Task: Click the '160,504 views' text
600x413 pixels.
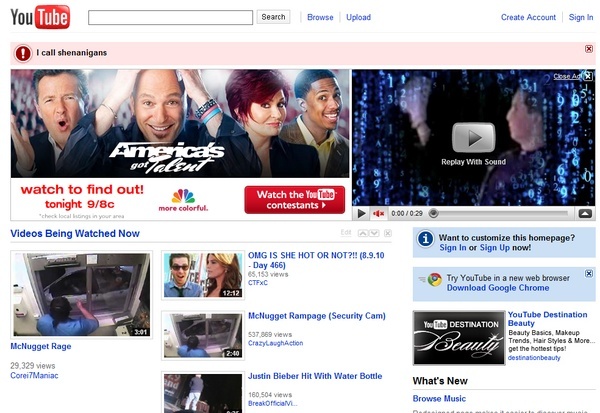Action: click(x=270, y=395)
